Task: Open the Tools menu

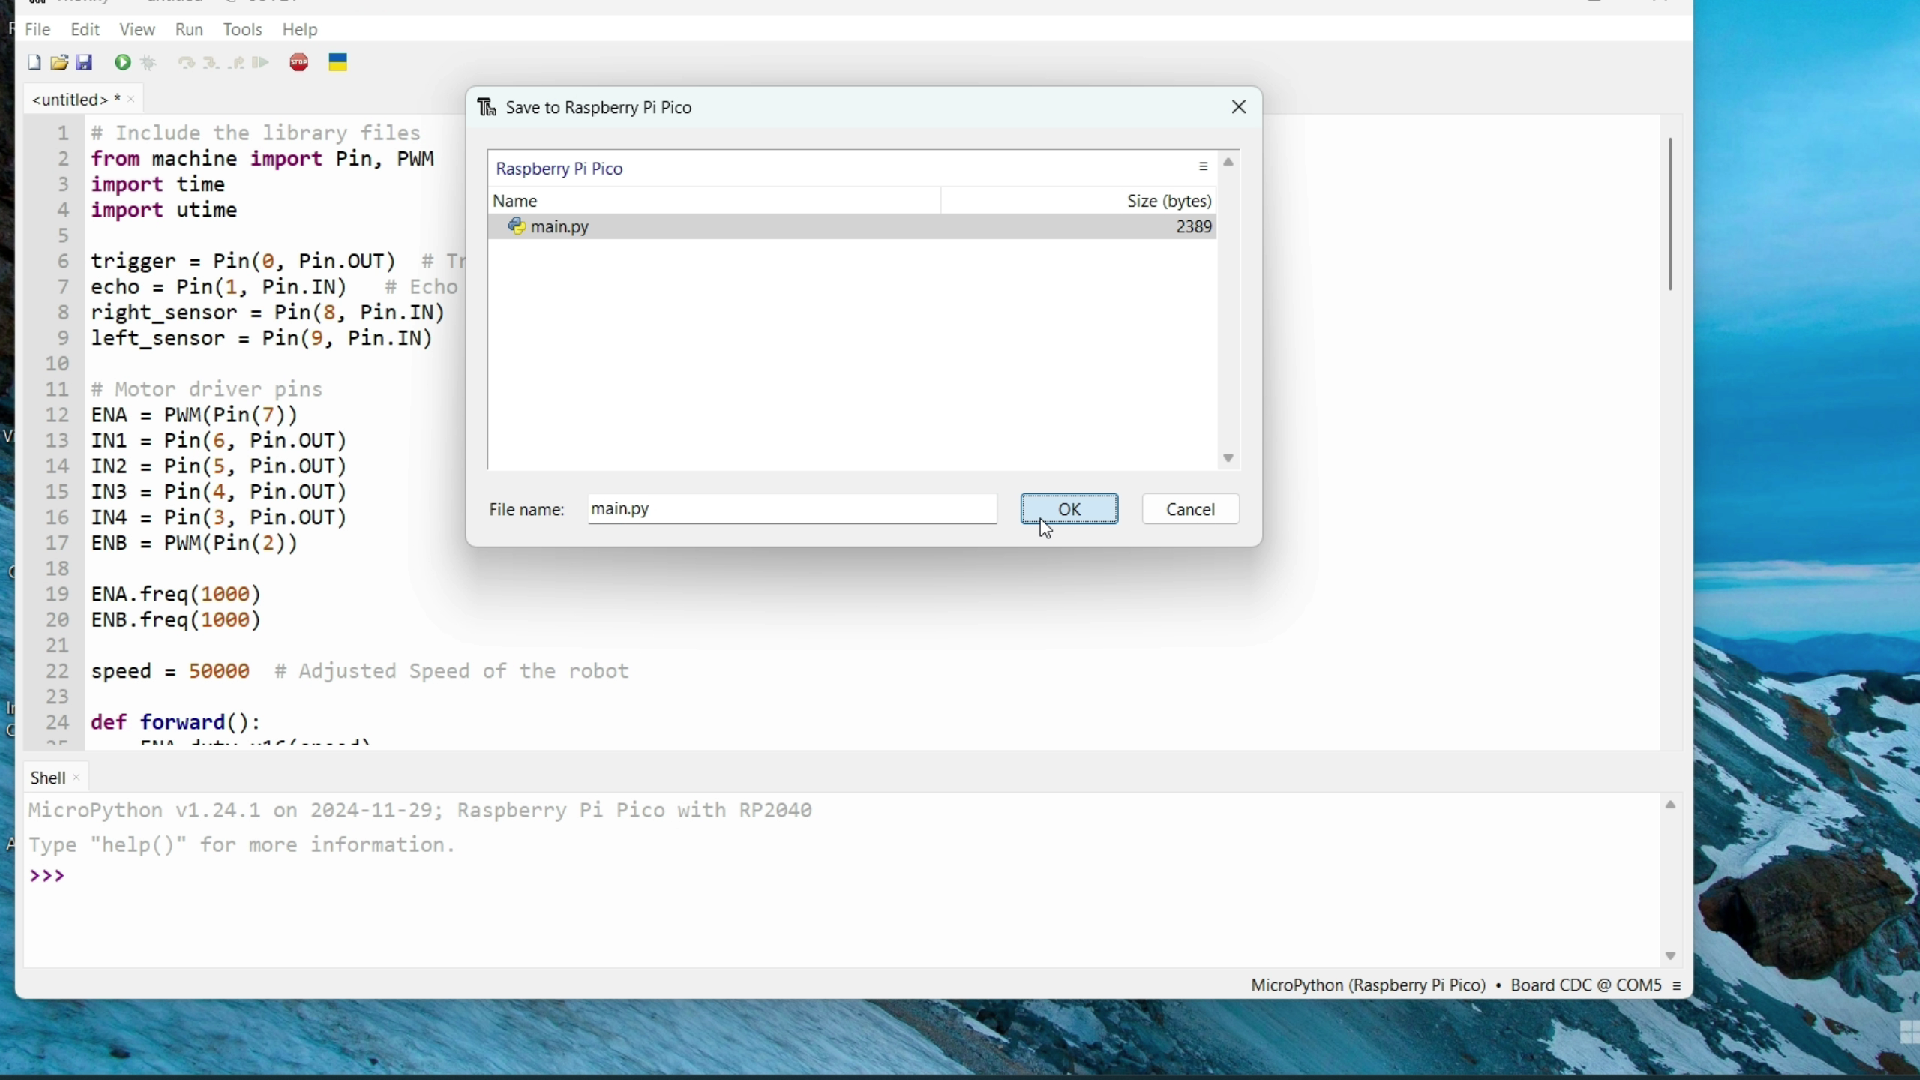Action: [x=243, y=30]
